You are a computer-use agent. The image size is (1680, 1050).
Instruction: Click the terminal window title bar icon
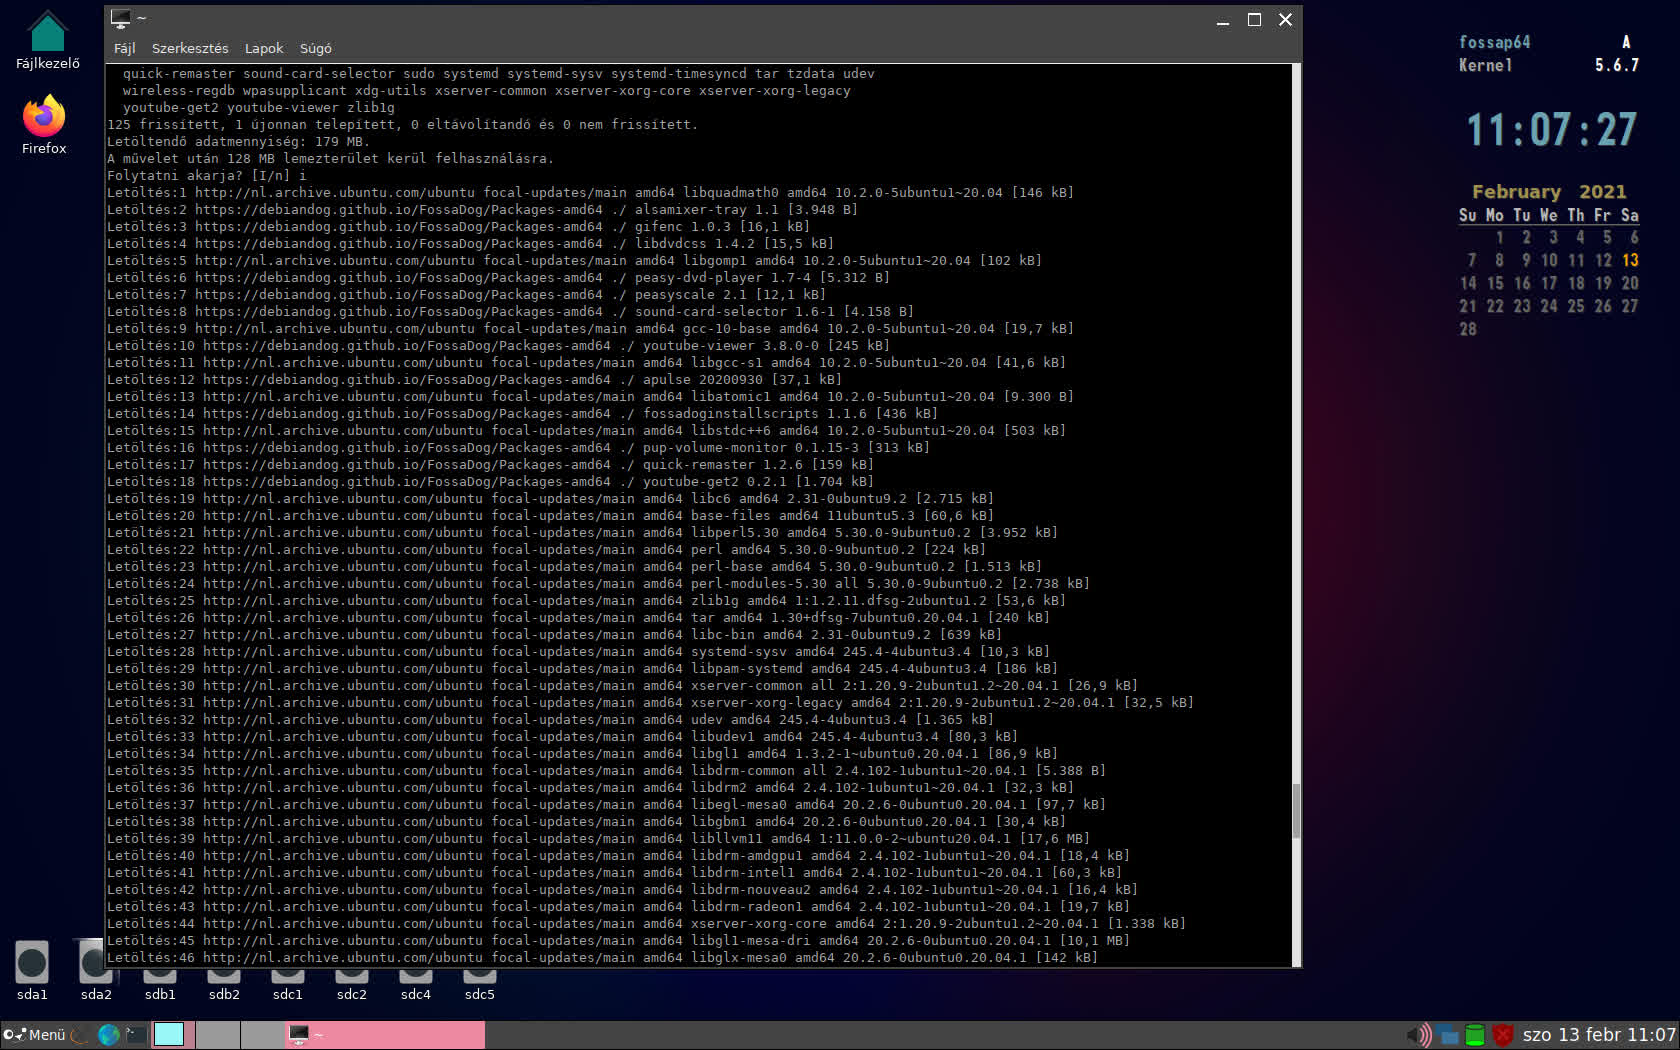click(121, 18)
